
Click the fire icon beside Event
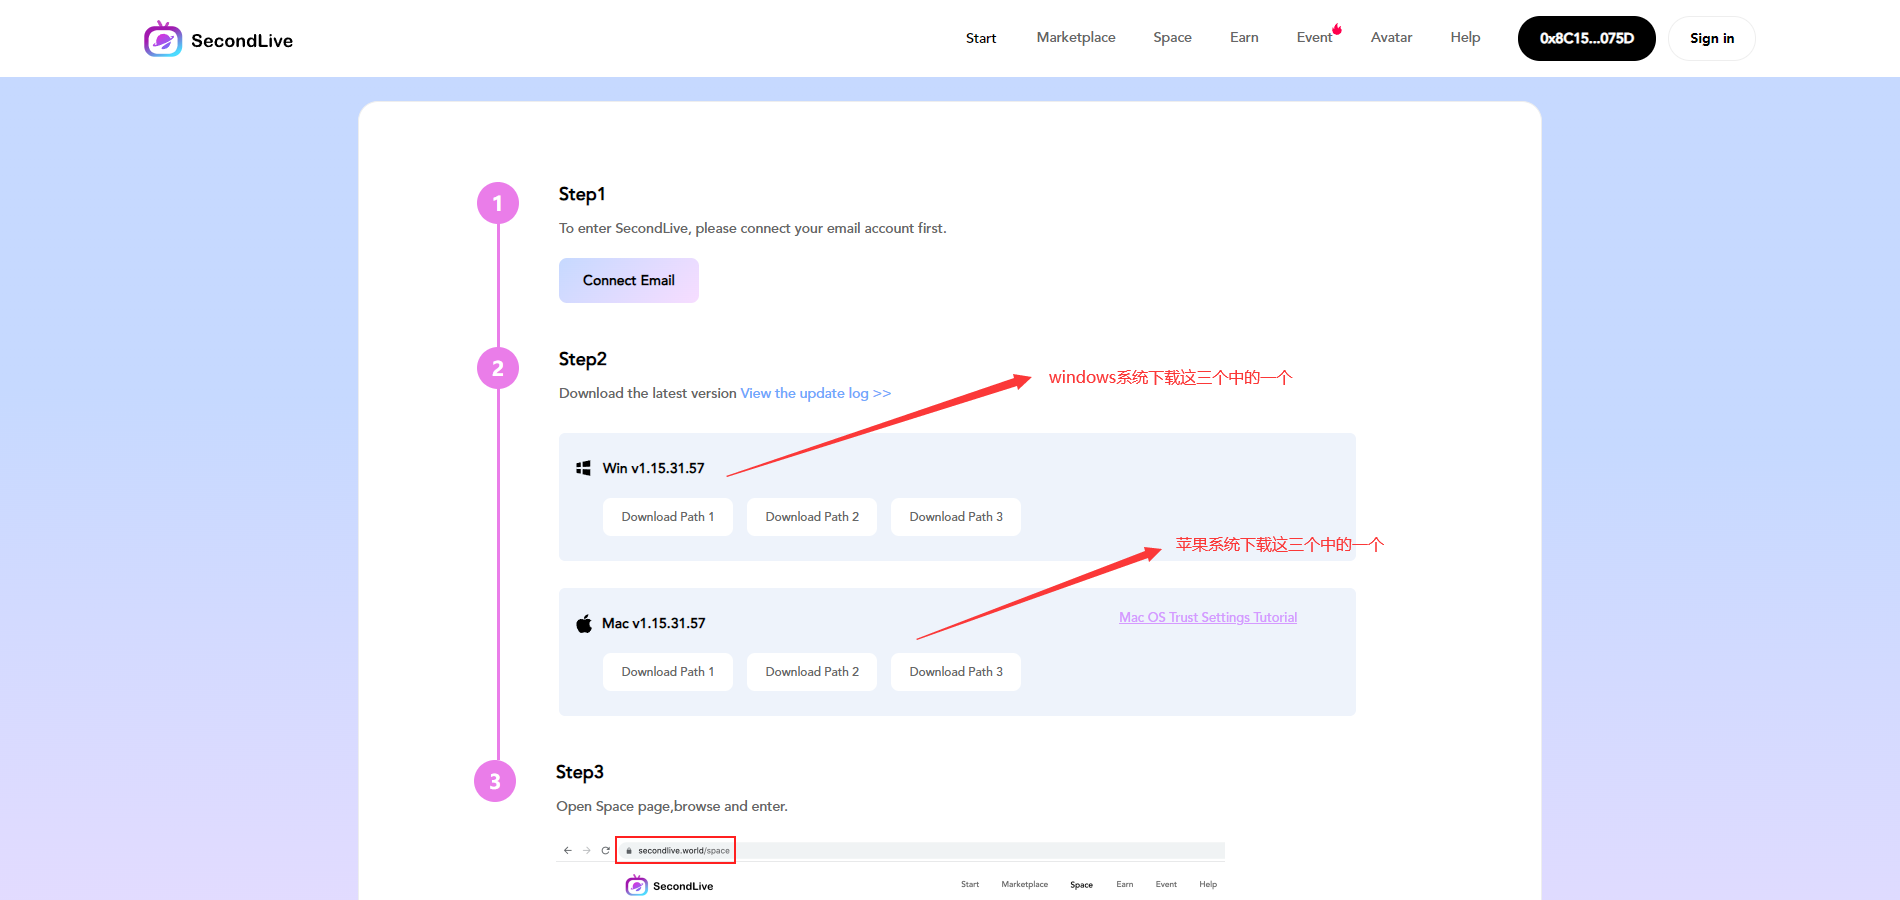click(1337, 29)
